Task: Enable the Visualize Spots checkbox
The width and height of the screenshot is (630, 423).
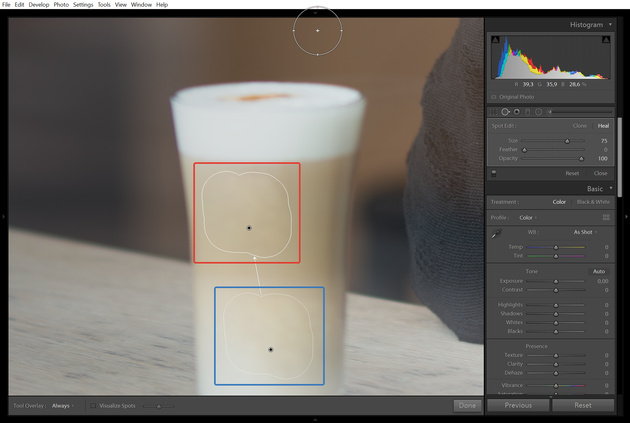Action: click(x=93, y=406)
